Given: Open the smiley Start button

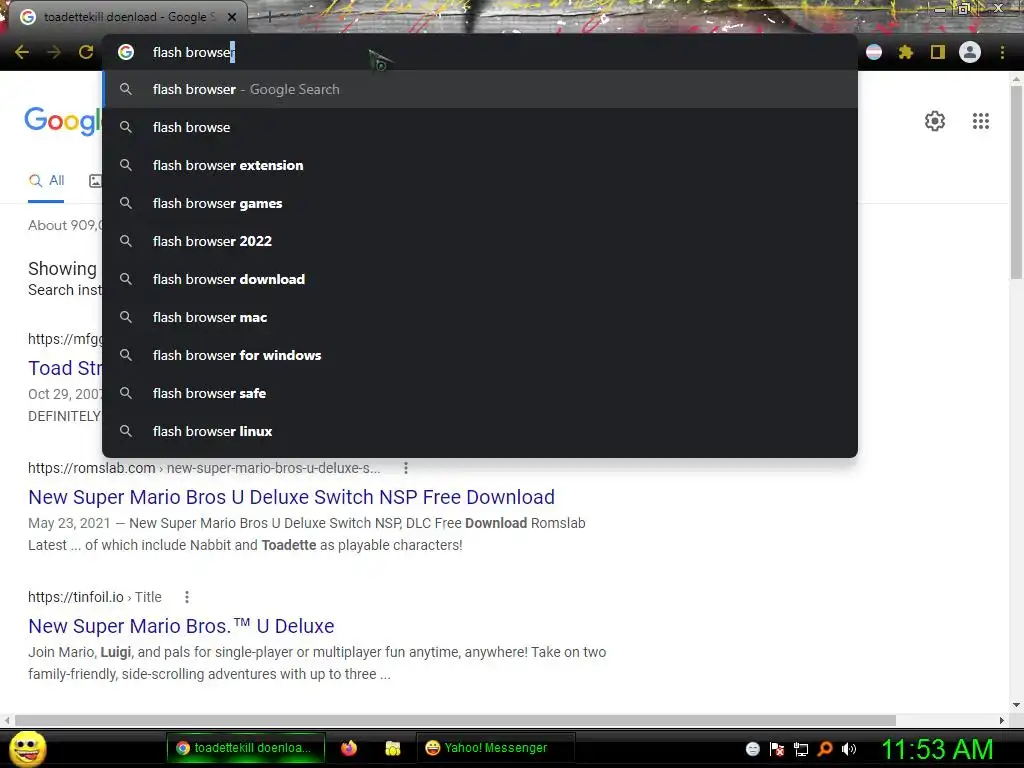Looking at the screenshot, I should (28, 748).
